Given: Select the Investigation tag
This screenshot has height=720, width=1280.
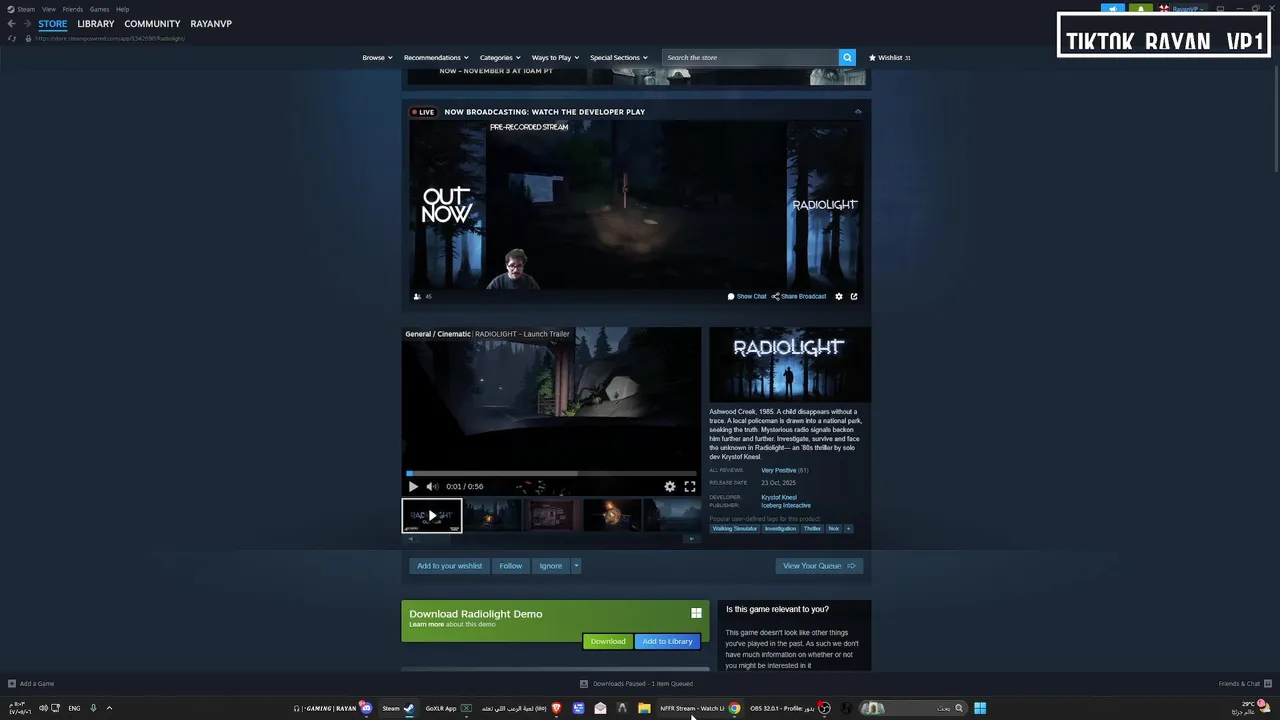Looking at the screenshot, I should (x=780, y=528).
